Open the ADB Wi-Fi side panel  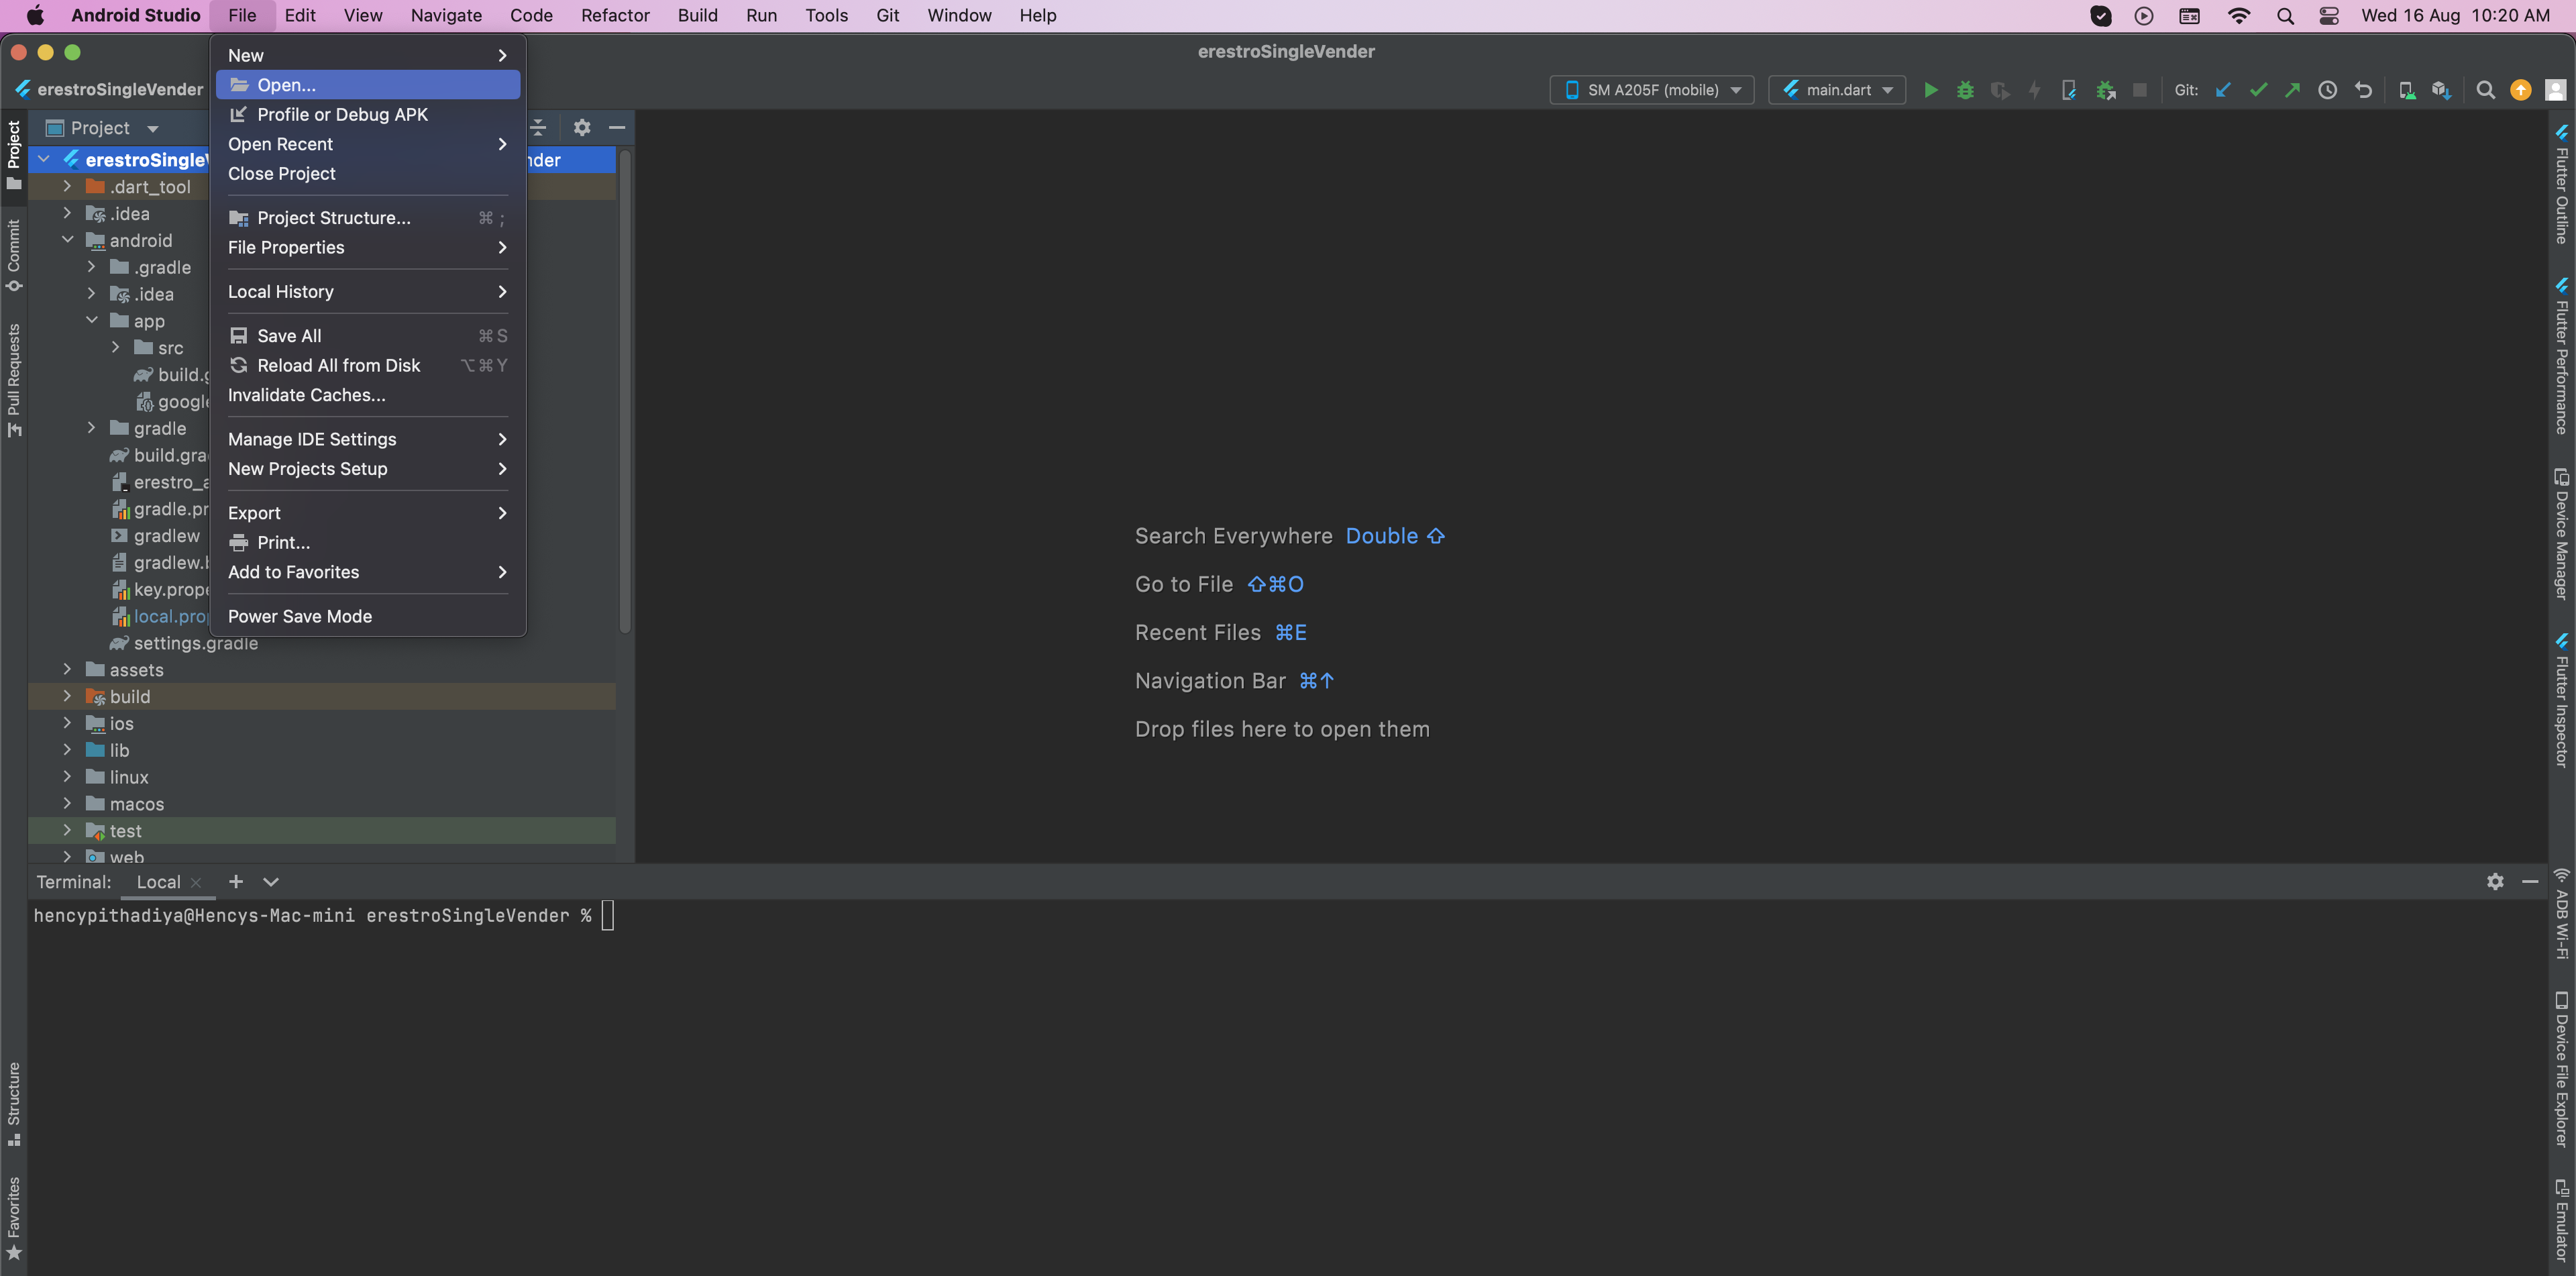coord(2562,914)
